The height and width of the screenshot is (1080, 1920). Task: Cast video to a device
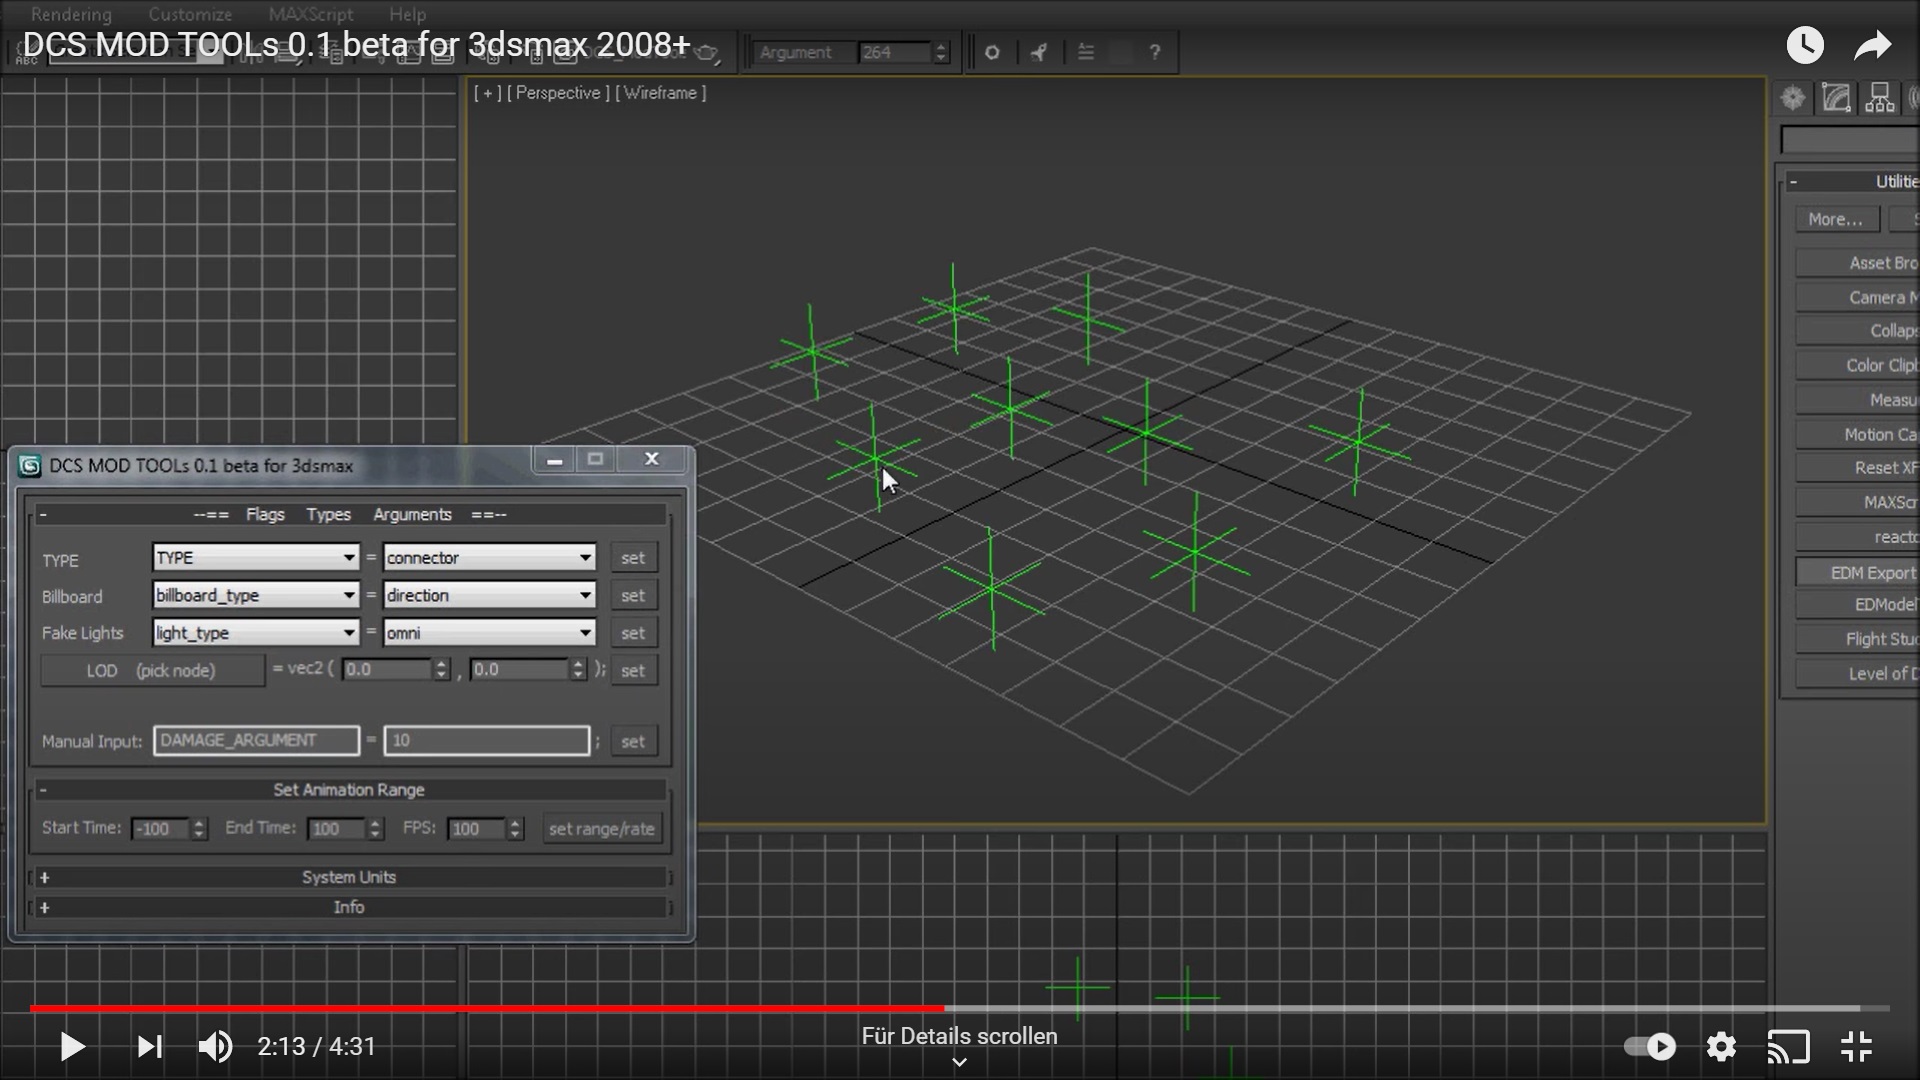click(1789, 1047)
